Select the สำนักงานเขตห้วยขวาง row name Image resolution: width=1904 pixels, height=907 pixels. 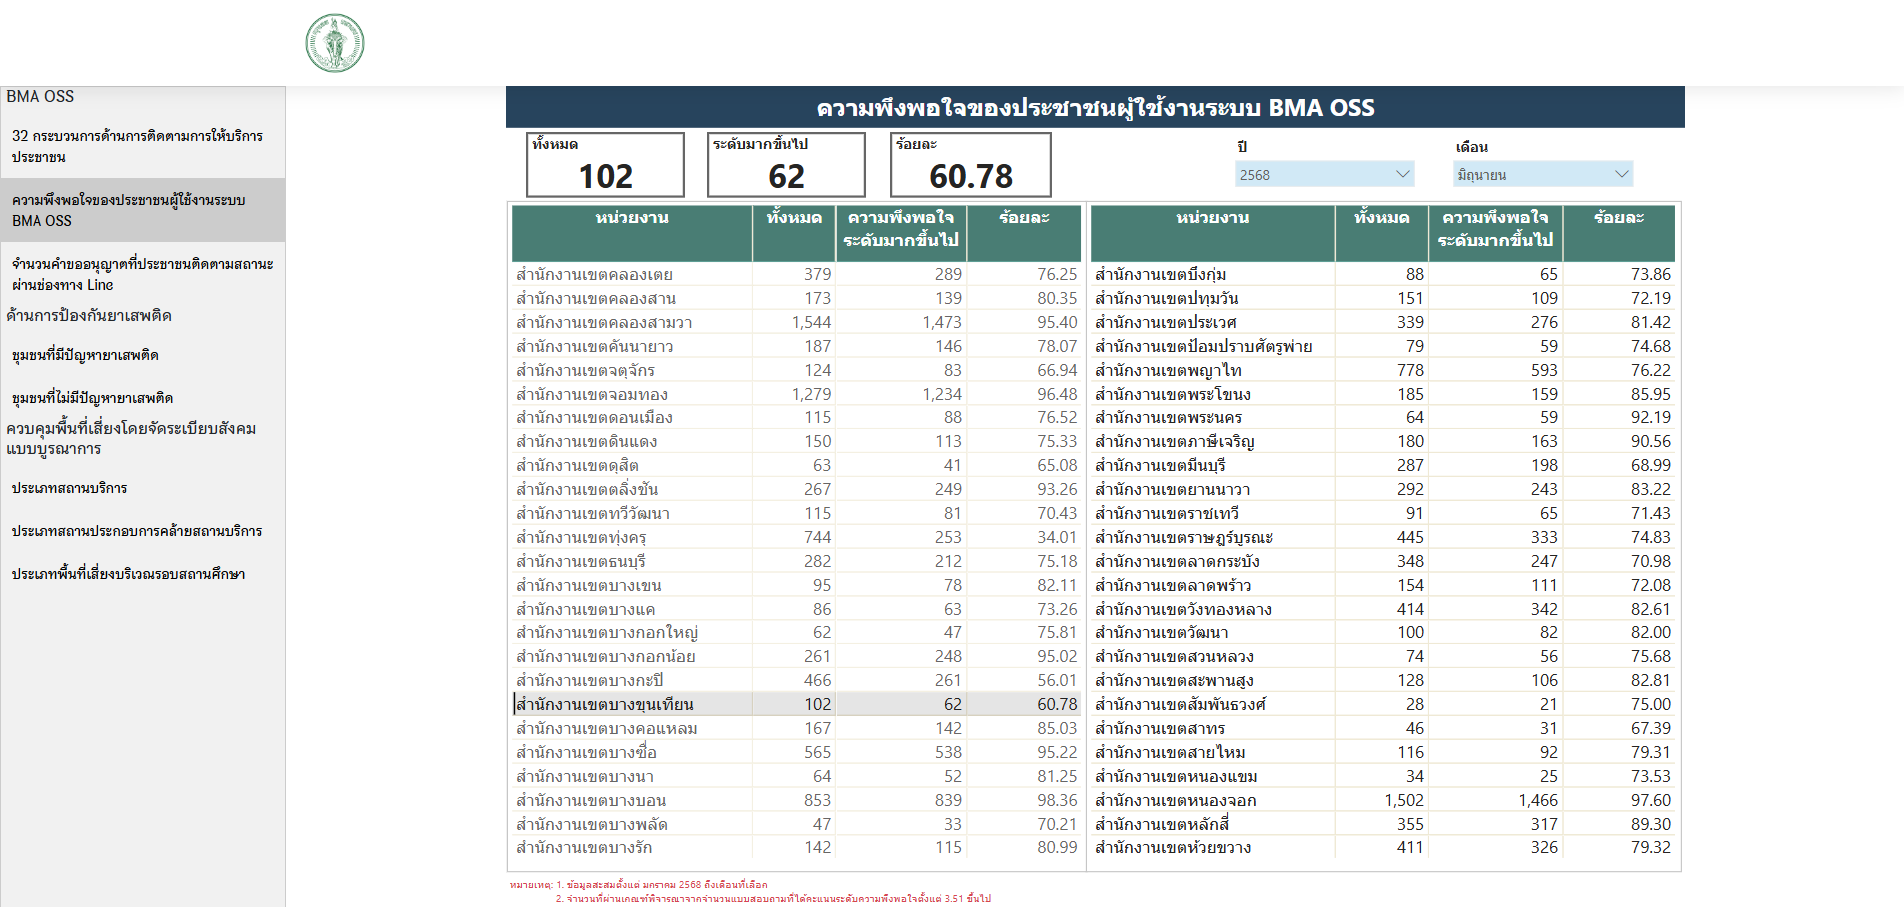tap(1173, 847)
